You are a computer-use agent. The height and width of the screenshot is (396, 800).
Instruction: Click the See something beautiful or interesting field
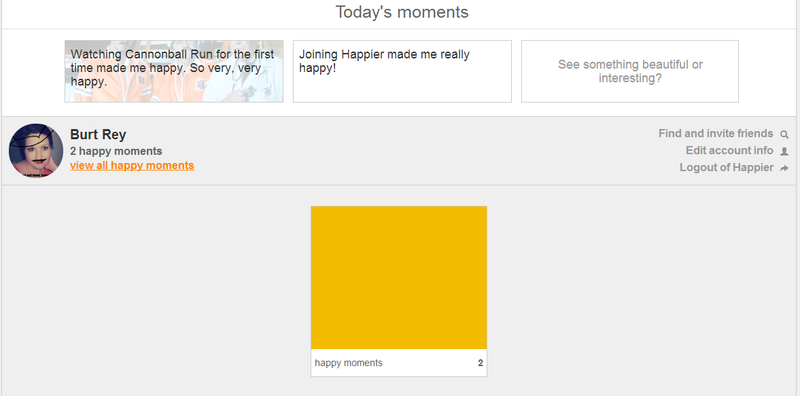[x=630, y=71]
